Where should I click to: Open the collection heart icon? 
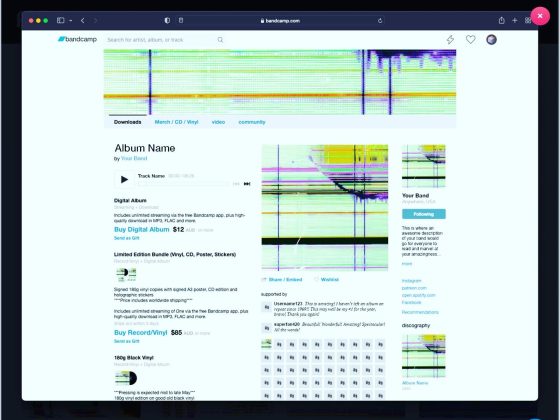[471, 40]
